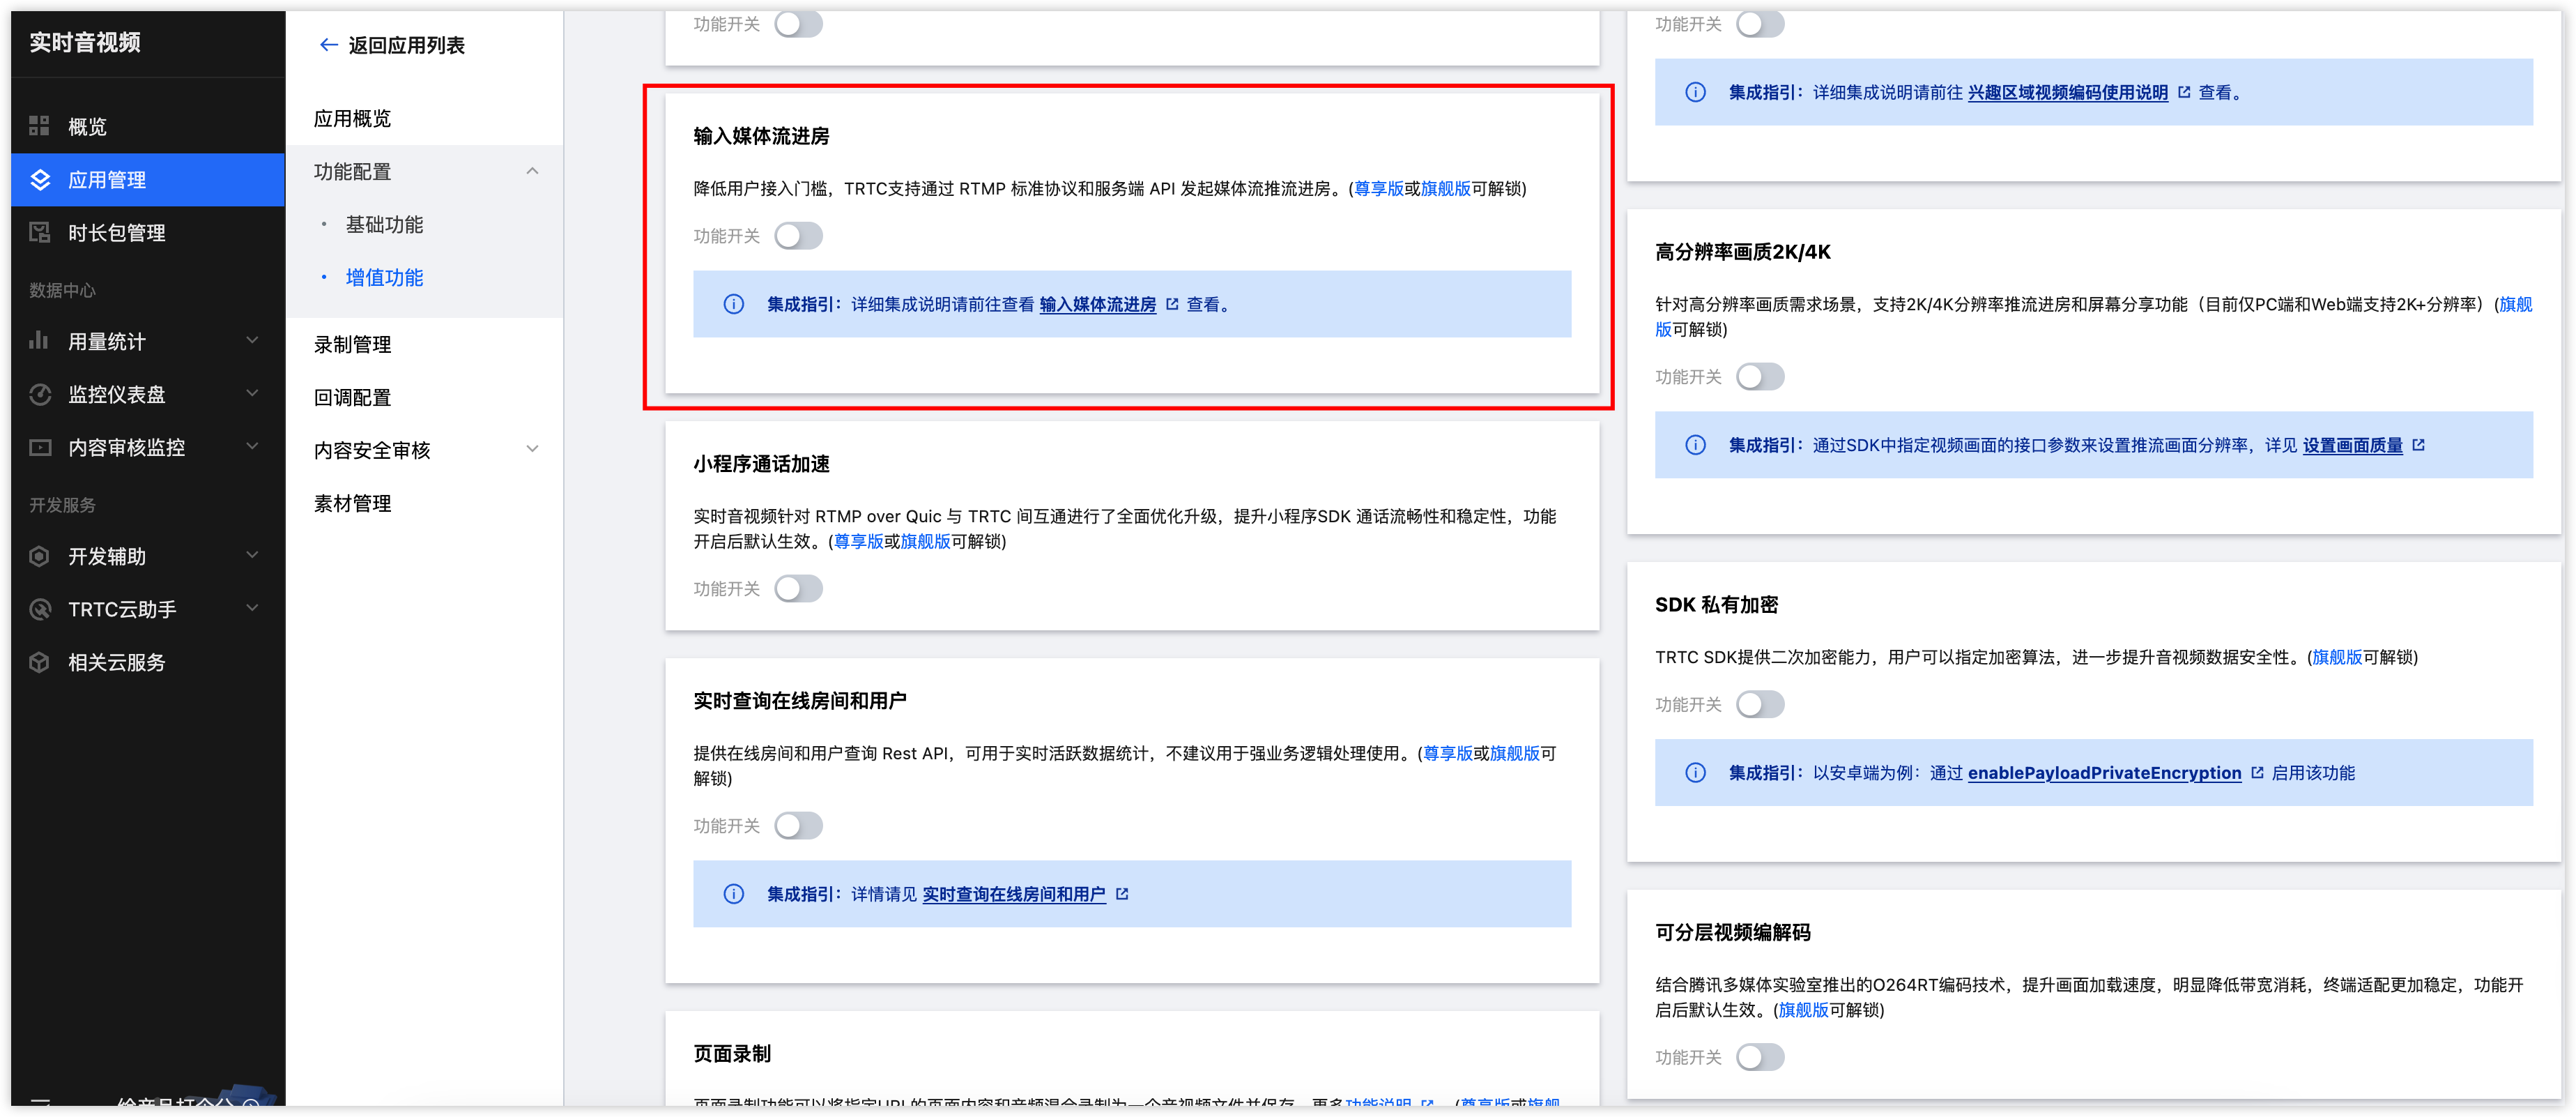Enable the 输入媒体流进房 feature switch
Screen dimensions: 2576x1117
tap(798, 236)
